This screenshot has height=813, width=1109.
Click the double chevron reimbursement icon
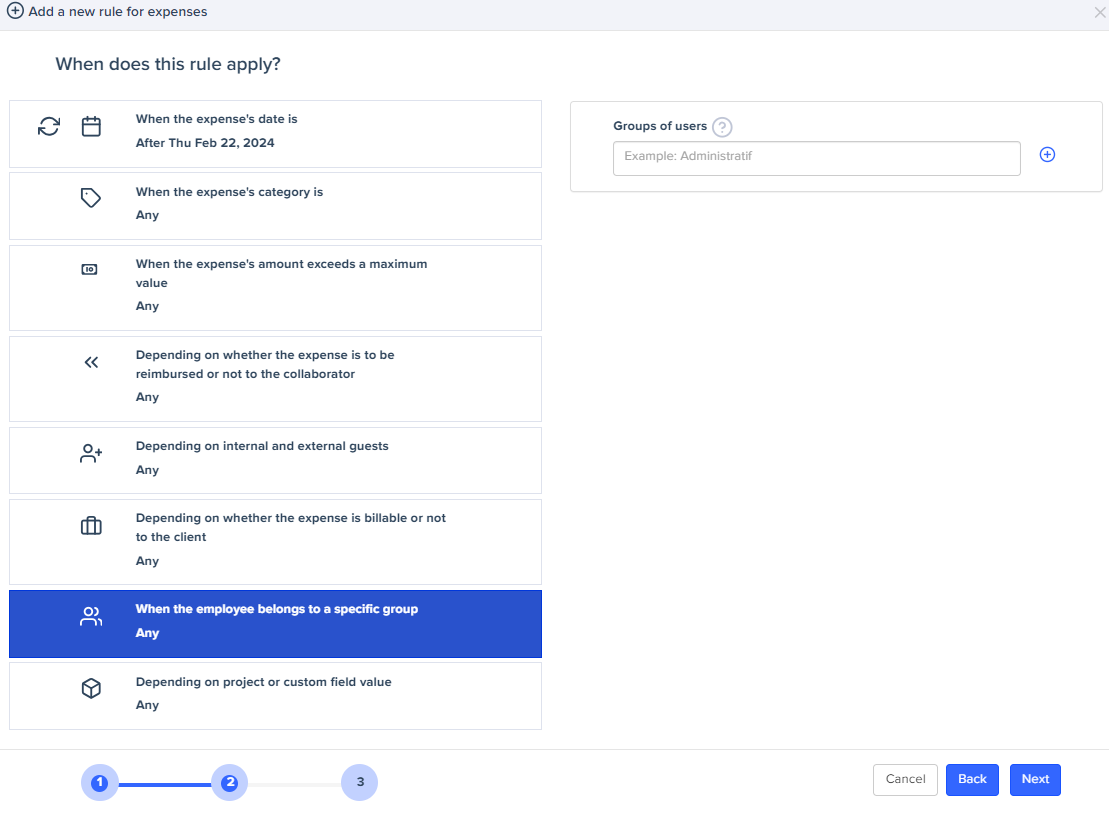coord(91,362)
